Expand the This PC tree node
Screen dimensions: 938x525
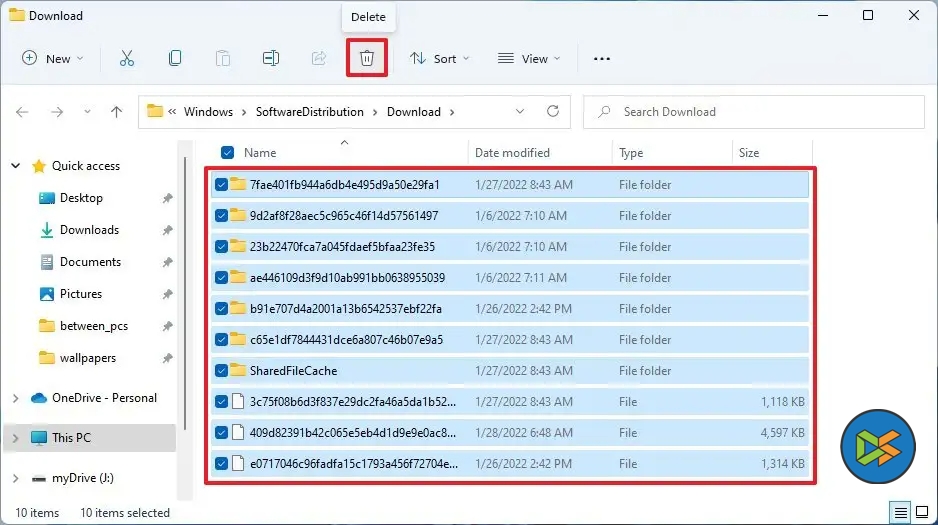pyautogui.click(x=15, y=438)
